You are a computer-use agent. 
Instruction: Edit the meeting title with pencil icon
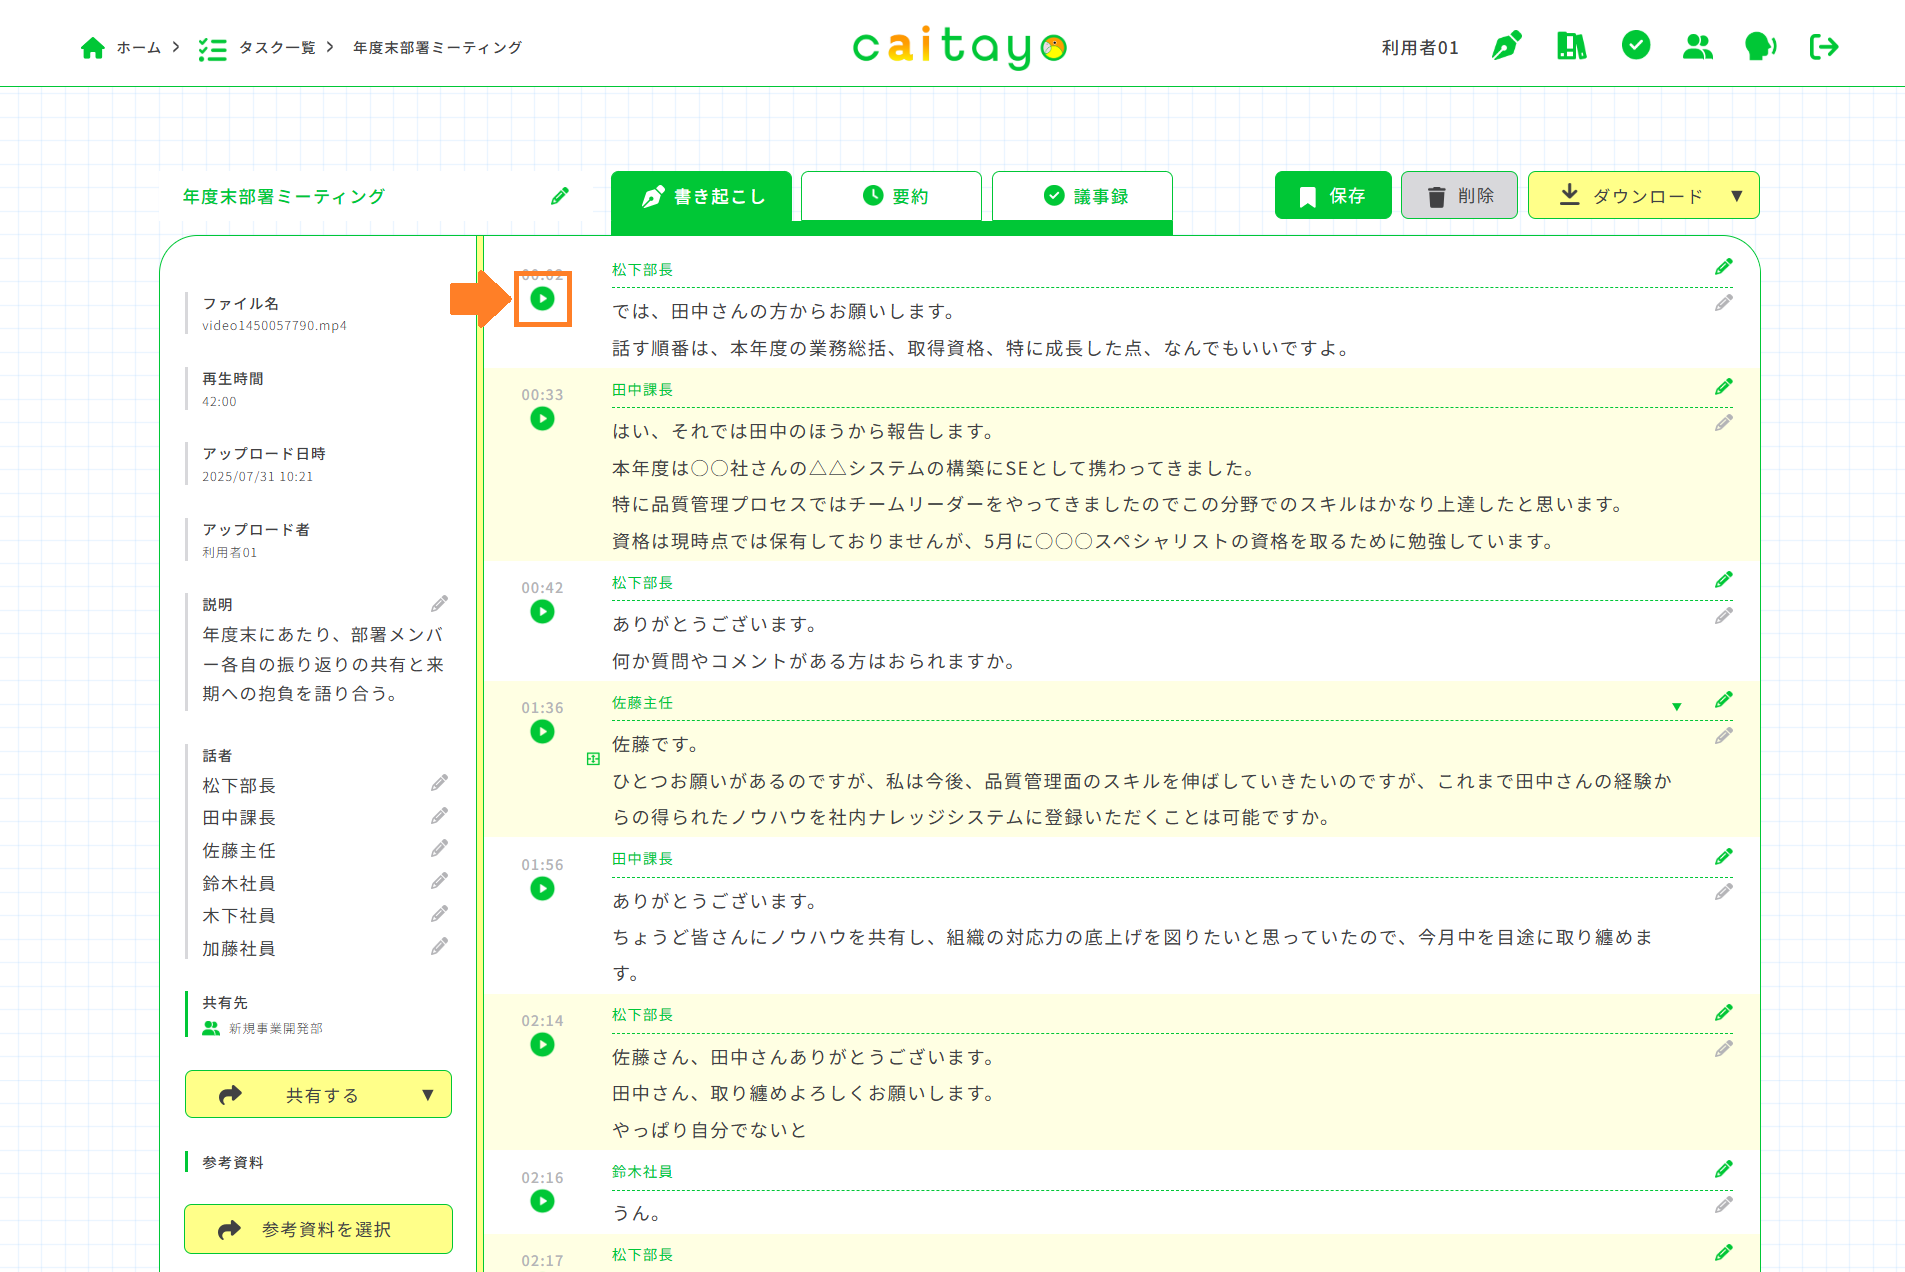[560, 196]
